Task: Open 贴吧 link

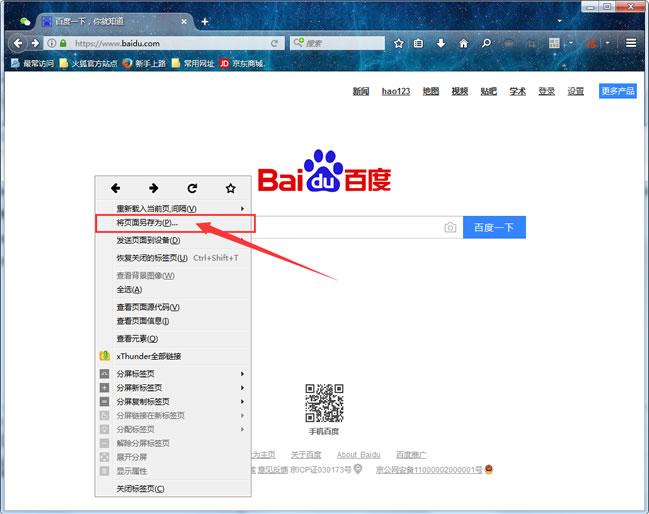Action: point(488,91)
